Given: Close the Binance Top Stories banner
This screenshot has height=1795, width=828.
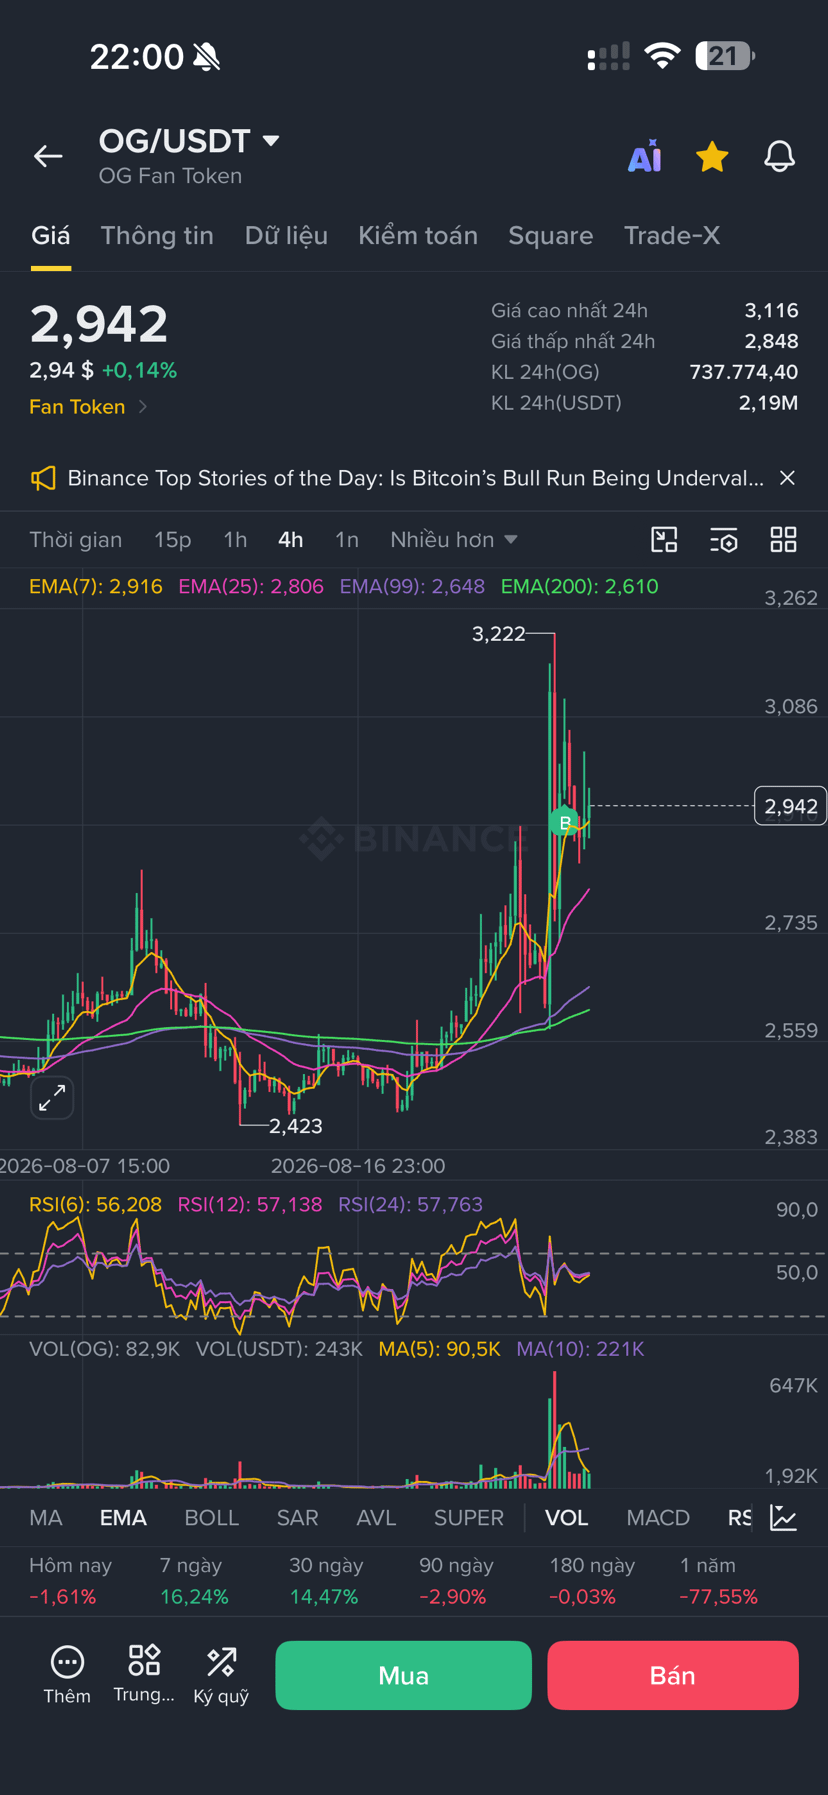Looking at the screenshot, I should pyautogui.click(x=788, y=478).
